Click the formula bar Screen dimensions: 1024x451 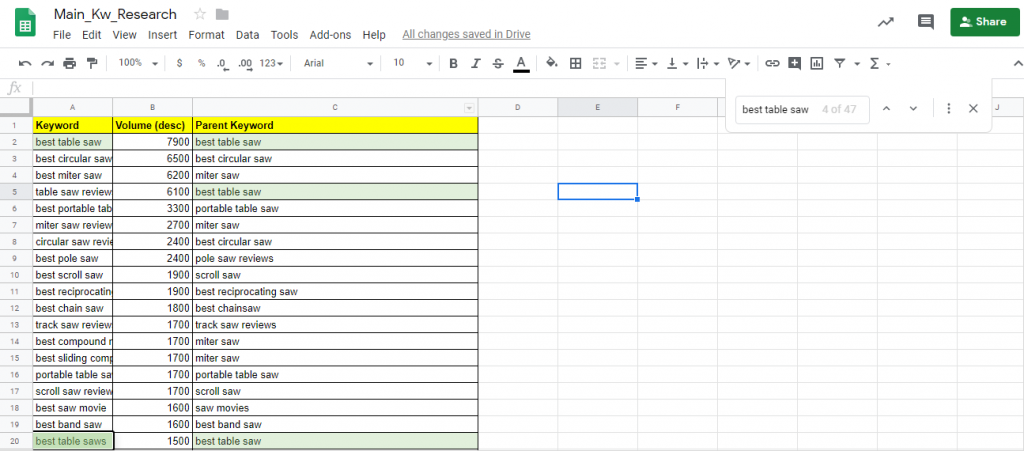tap(379, 88)
